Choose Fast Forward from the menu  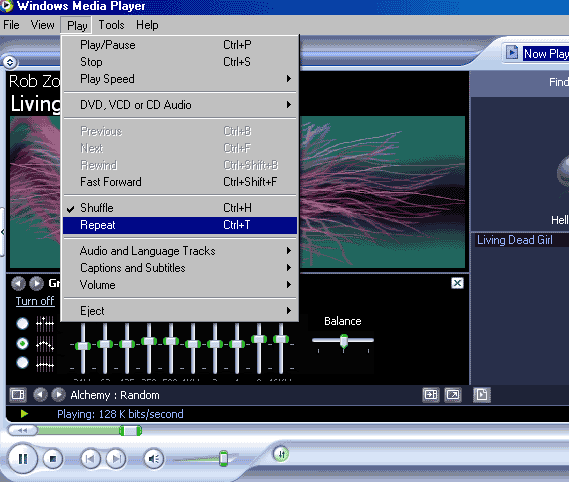[180, 182]
